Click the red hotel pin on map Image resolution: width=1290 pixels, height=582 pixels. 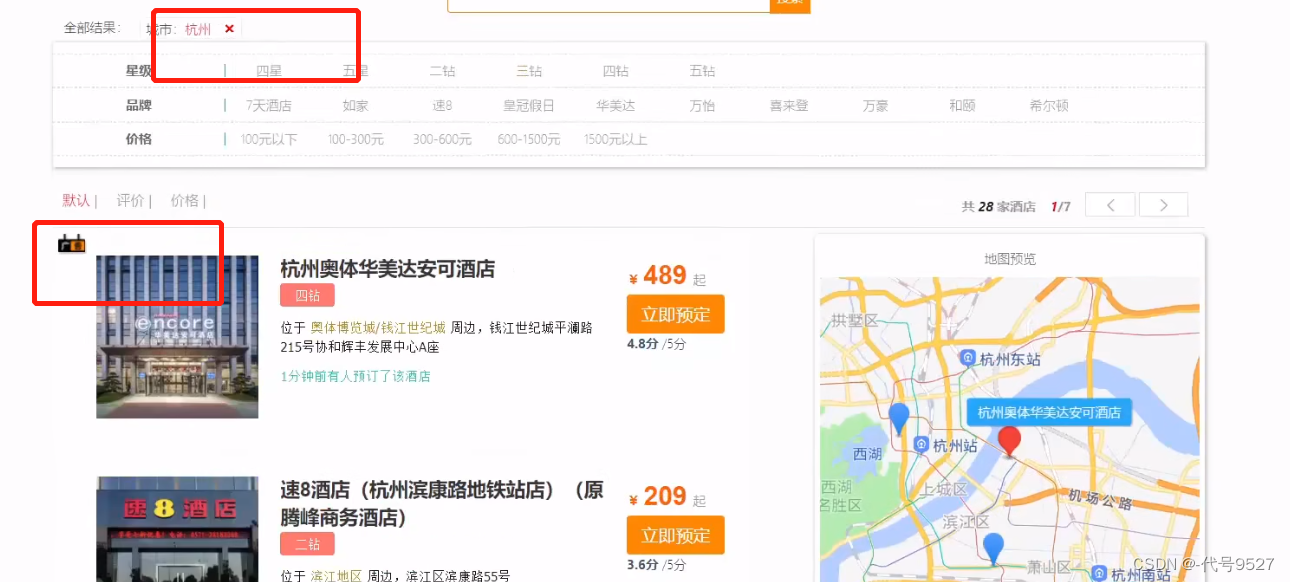(1010, 441)
